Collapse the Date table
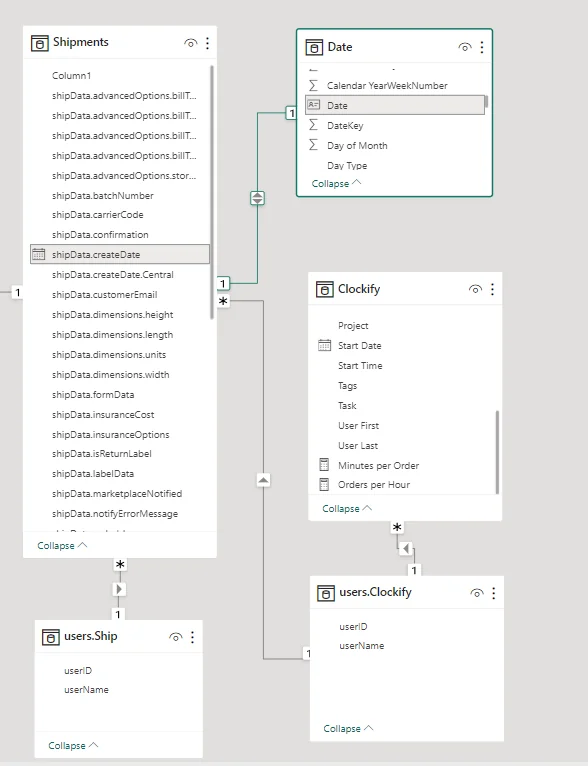This screenshot has height=766, width=588. [x=336, y=183]
